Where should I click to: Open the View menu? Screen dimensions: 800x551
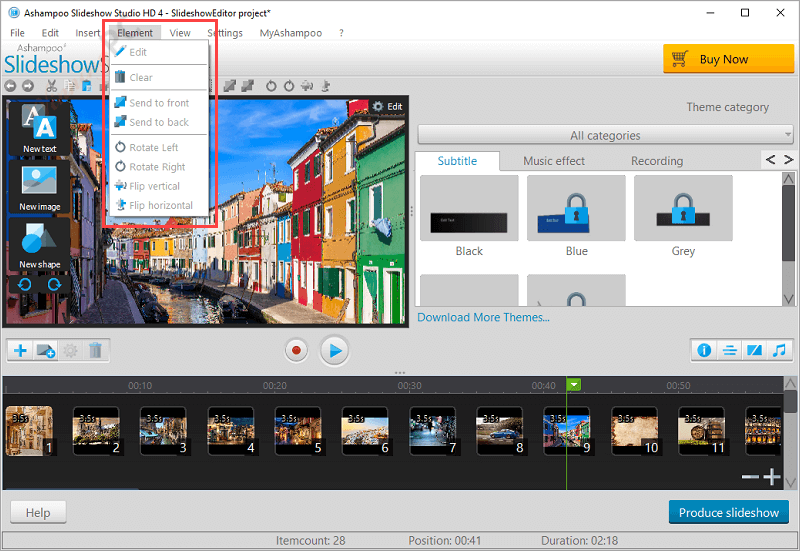[180, 33]
